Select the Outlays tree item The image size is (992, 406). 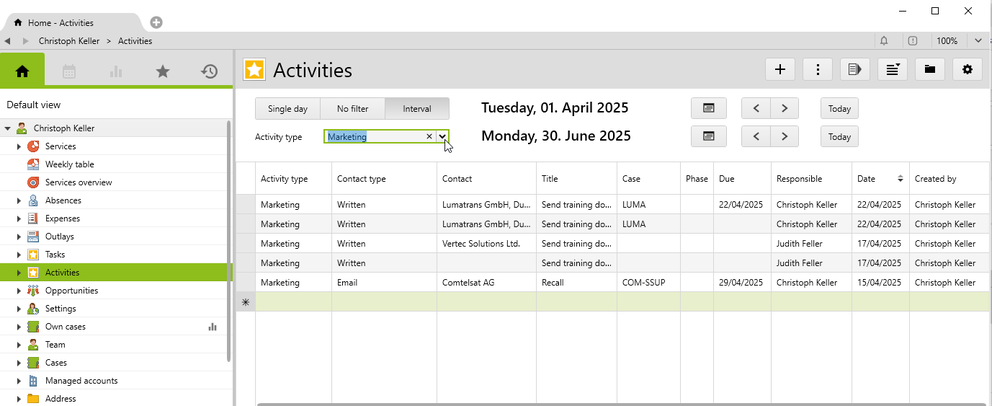[59, 237]
